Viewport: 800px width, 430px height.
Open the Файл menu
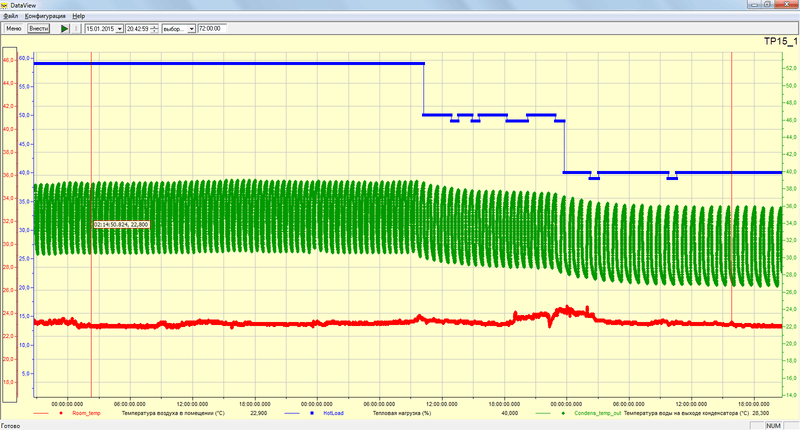point(10,17)
